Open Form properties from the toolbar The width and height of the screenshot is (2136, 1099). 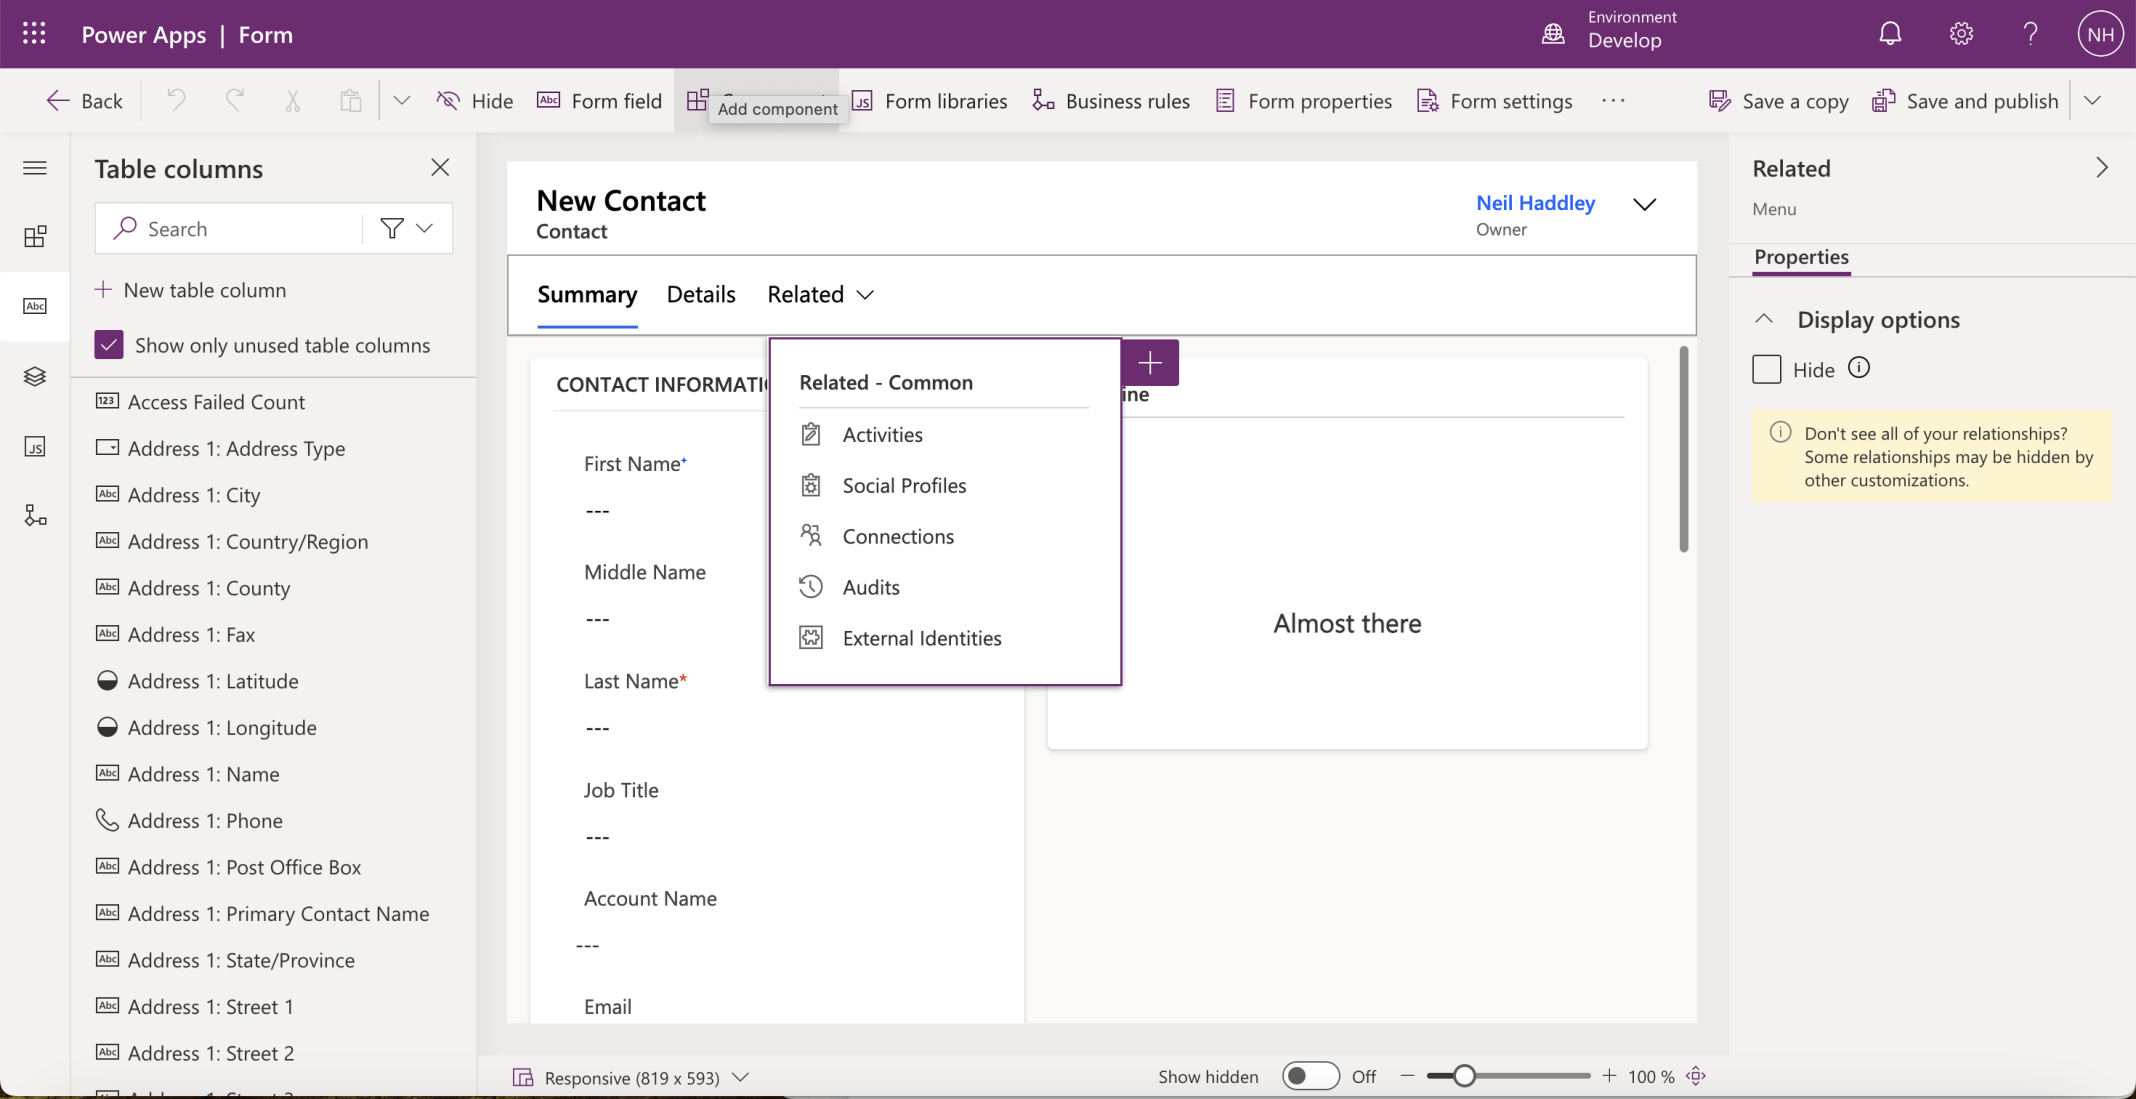click(x=1302, y=100)
